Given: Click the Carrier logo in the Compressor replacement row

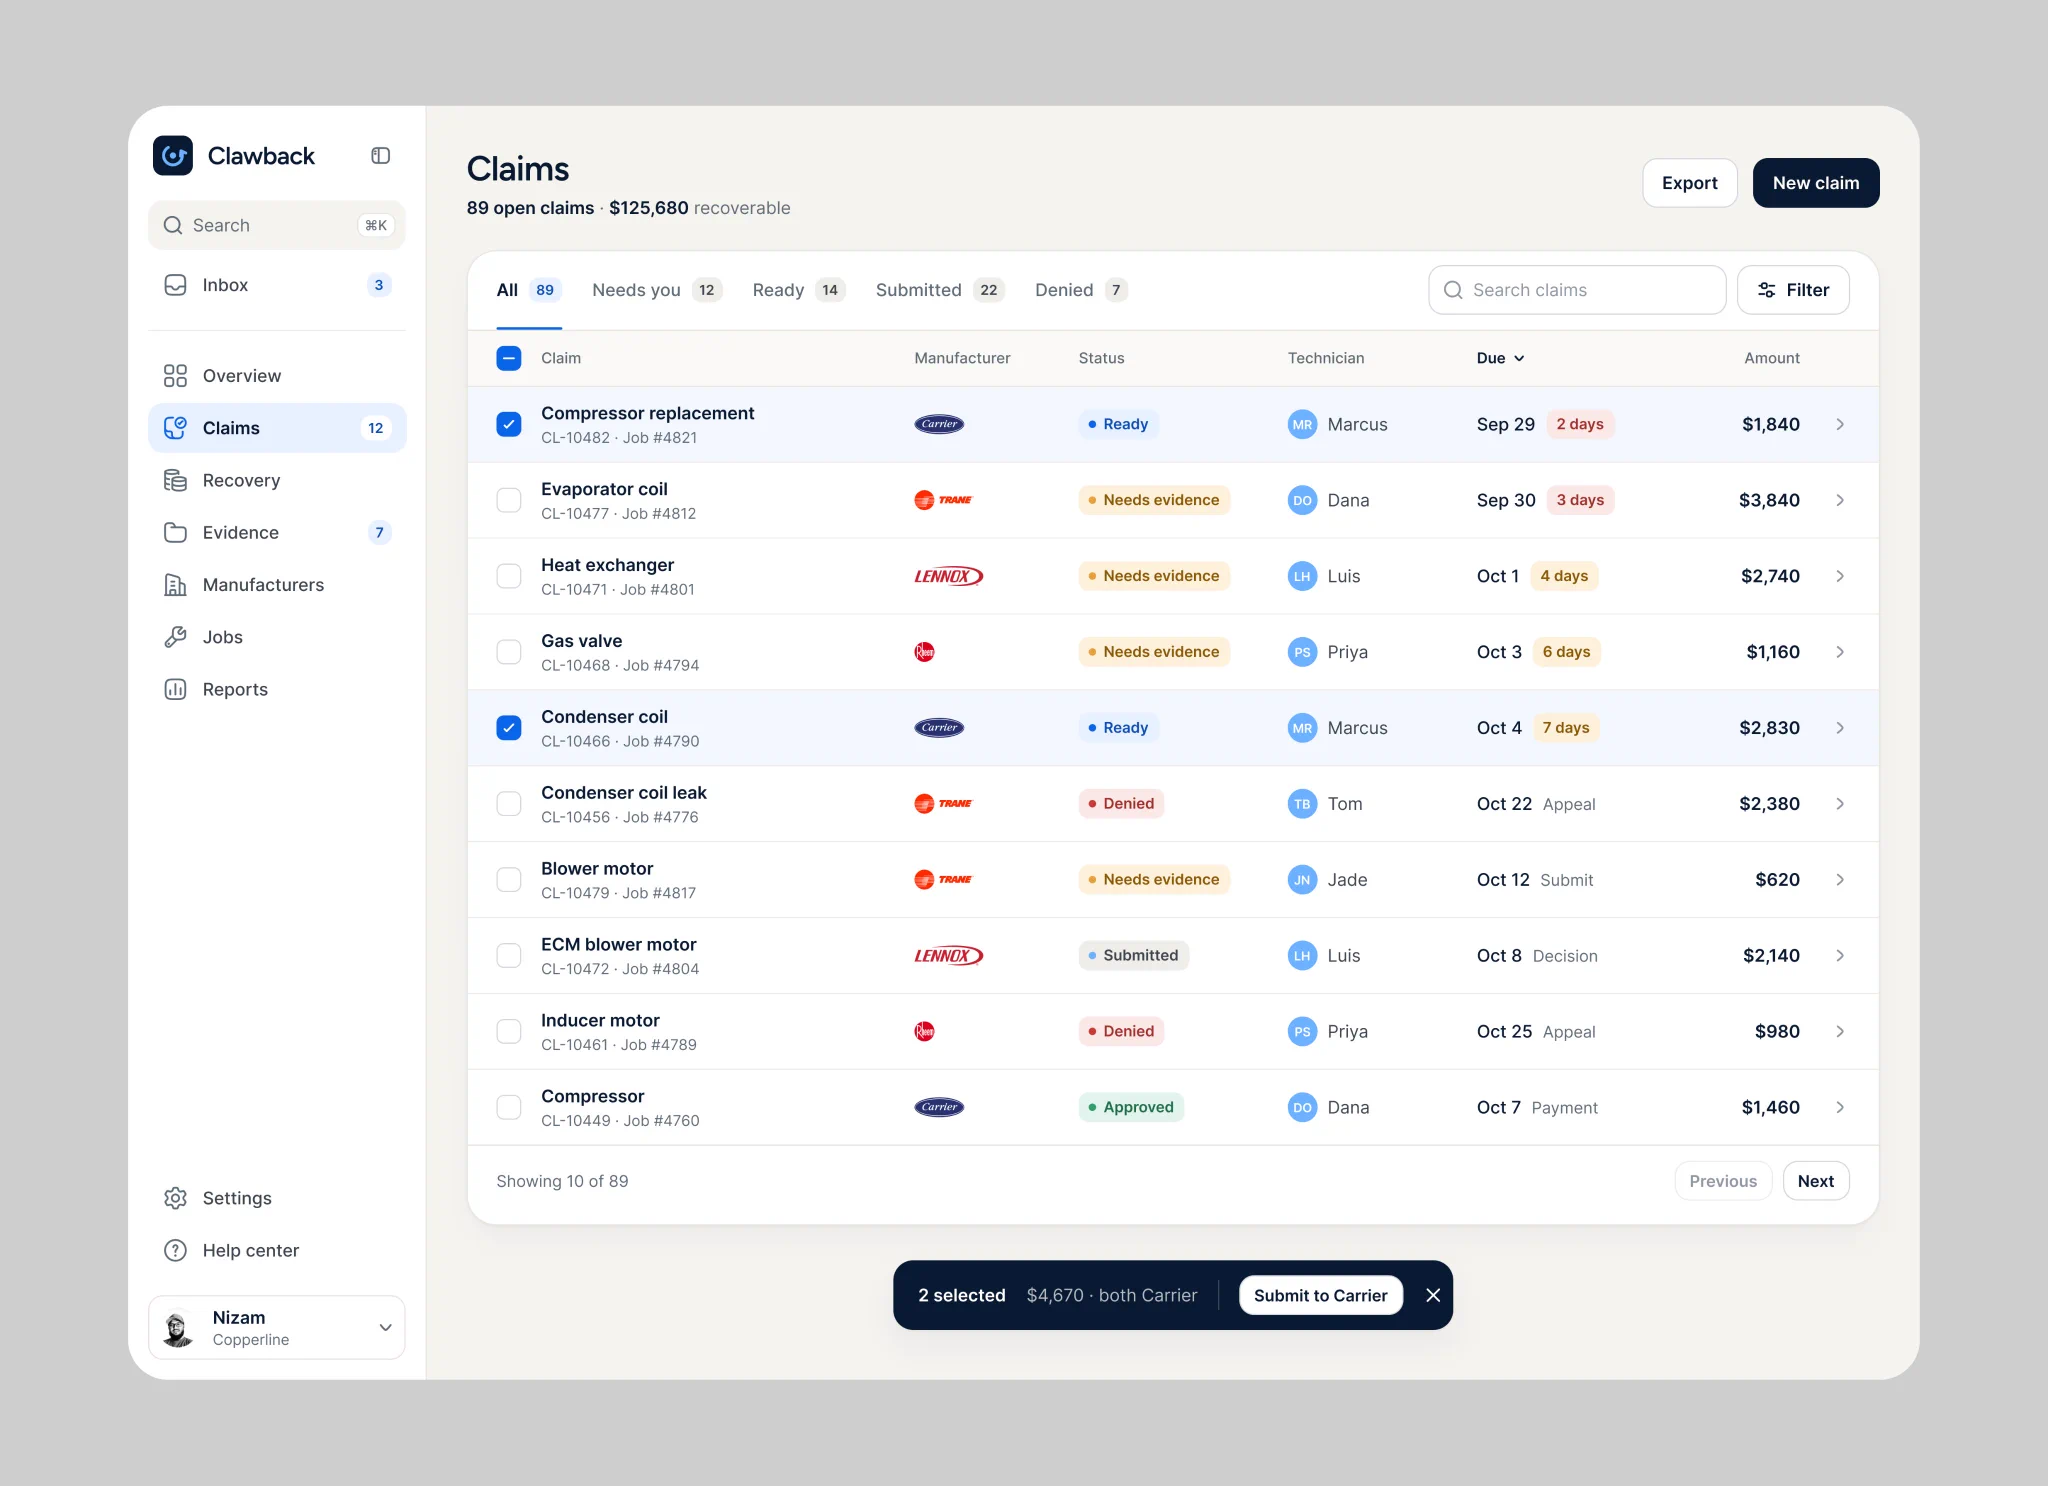Looking at the screenshot, I should pyautogui.click(x=939, y=424).
